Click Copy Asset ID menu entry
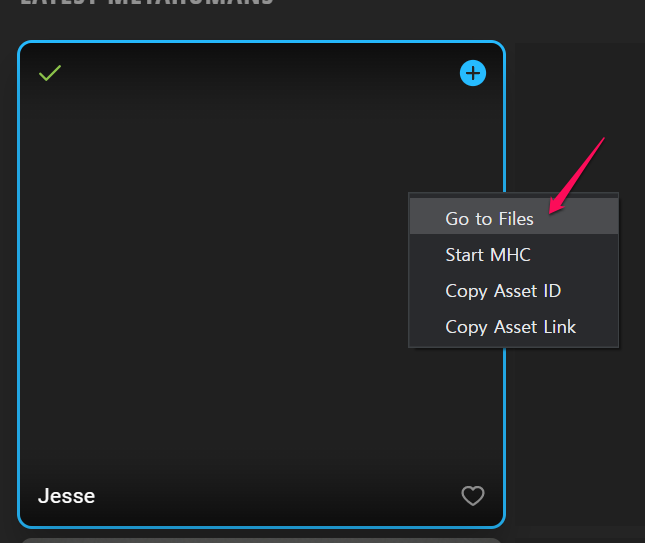645x543 pixels. click(503, 291)
